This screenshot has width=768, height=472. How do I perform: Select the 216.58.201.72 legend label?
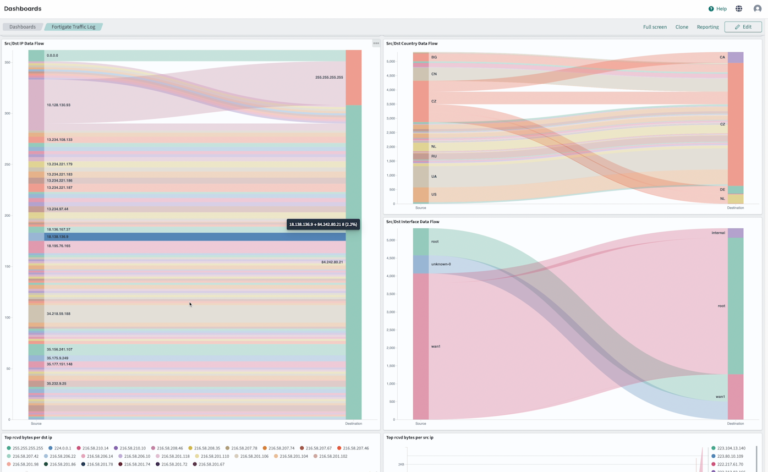[x=174, y=464]
